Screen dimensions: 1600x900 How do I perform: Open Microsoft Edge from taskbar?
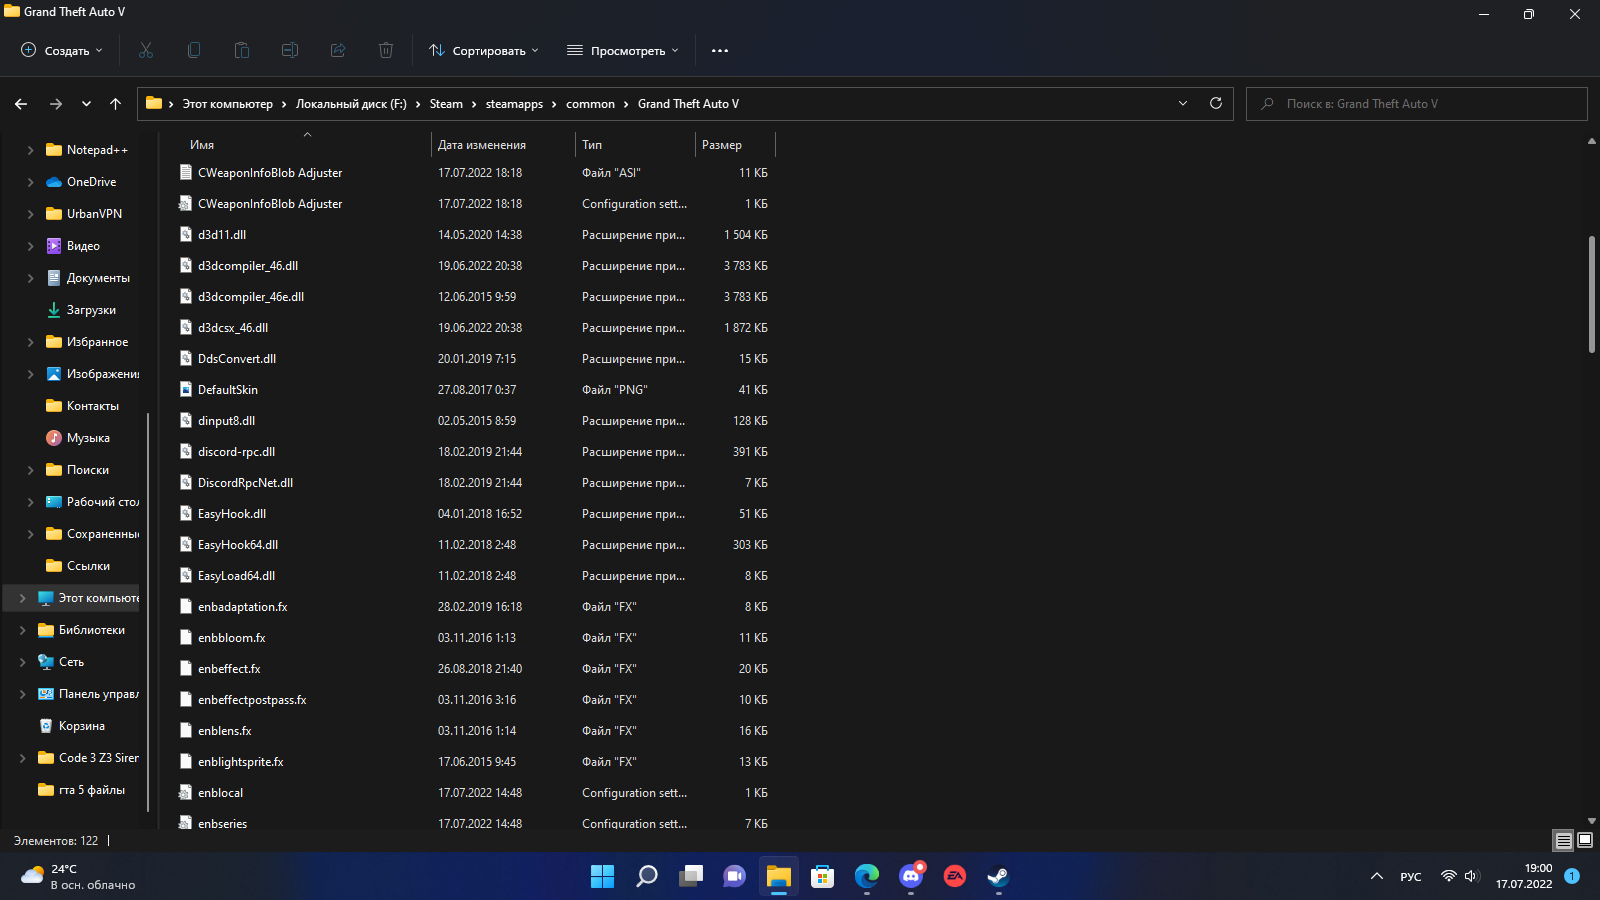(x=867, y=877)
